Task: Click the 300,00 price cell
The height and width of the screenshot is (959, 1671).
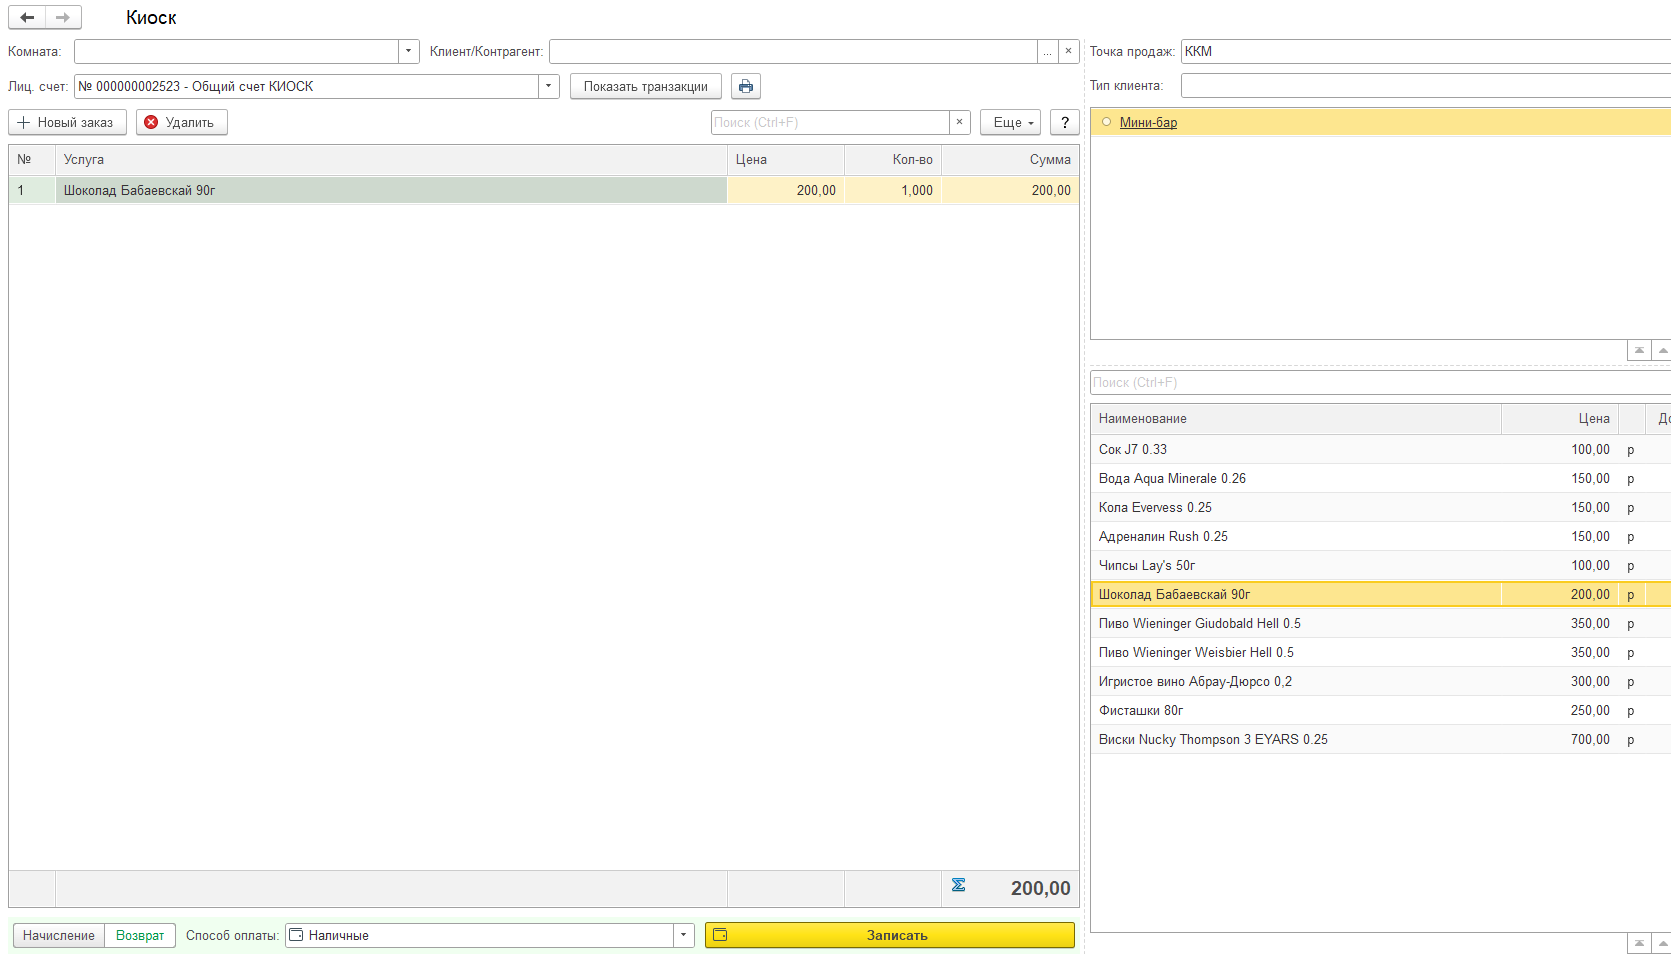Action: point(1560,681)
